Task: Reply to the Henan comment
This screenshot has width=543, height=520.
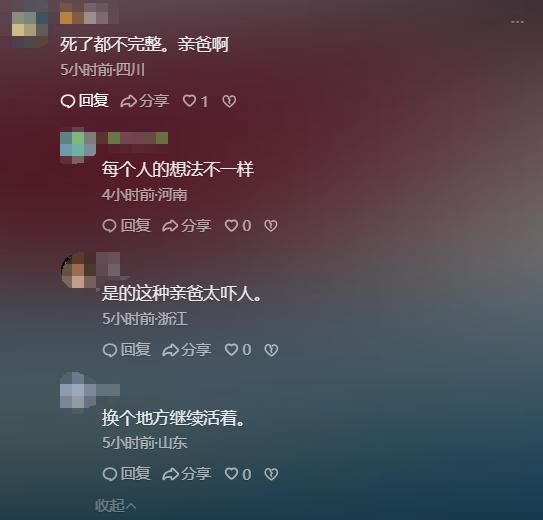Action: [x=126, y=226]
